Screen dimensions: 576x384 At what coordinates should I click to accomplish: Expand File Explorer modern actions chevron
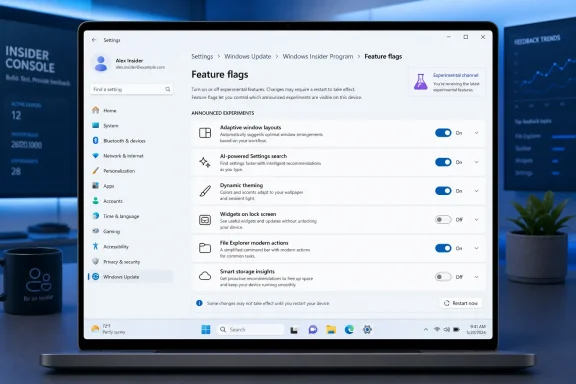(x=476, y=248)
